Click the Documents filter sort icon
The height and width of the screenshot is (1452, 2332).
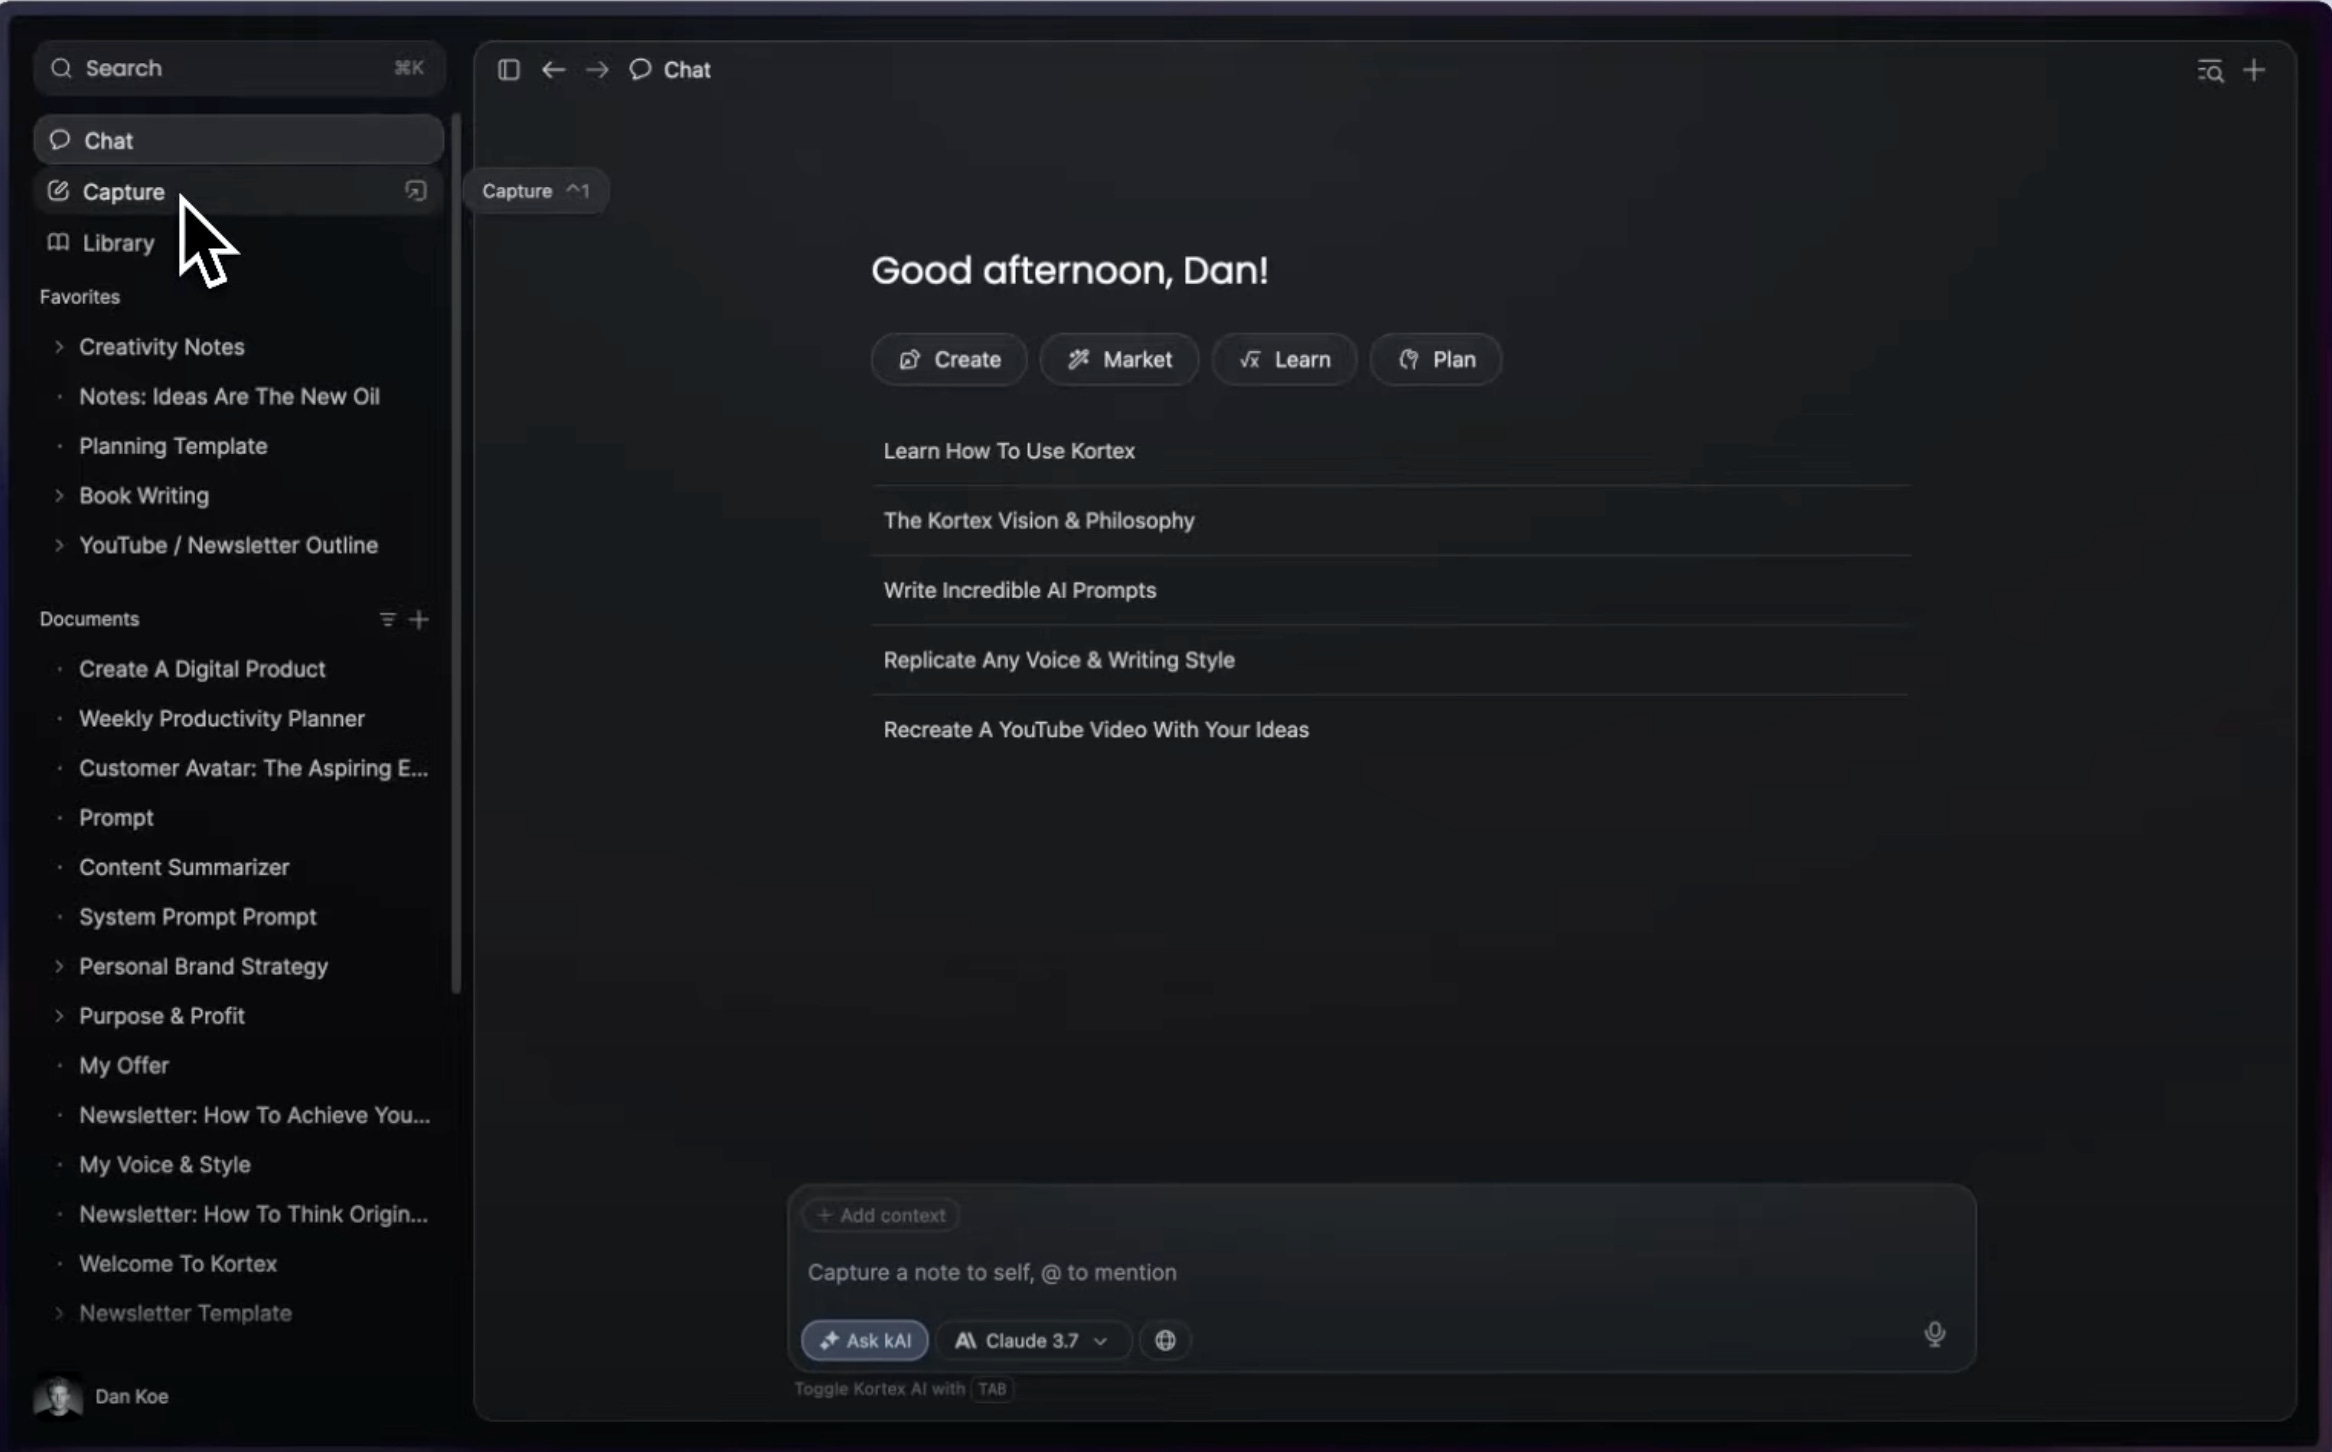point(387,620)
